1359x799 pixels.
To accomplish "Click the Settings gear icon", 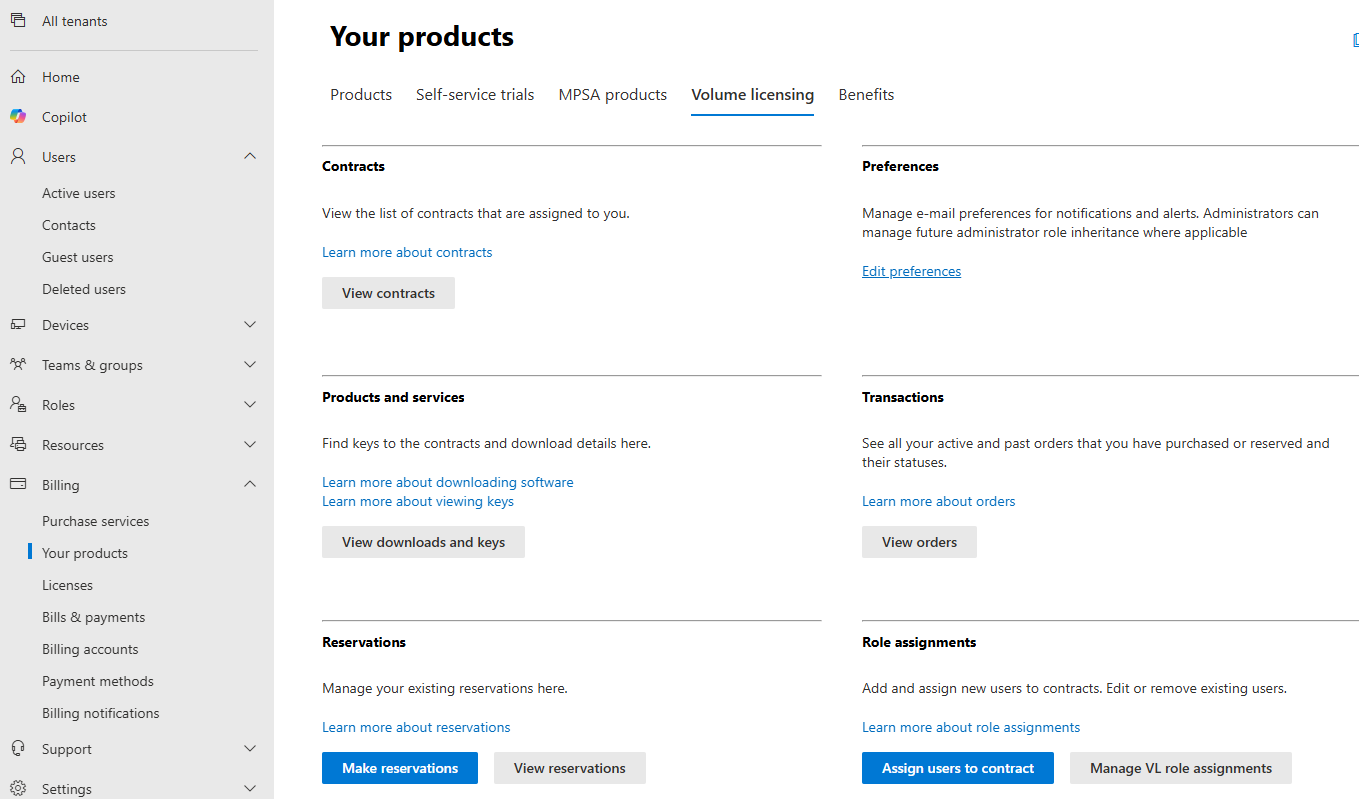I will point(18,789).
